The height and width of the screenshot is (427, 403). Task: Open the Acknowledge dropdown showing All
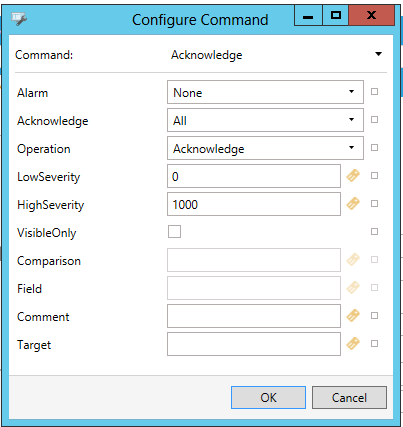click(265, 120)
